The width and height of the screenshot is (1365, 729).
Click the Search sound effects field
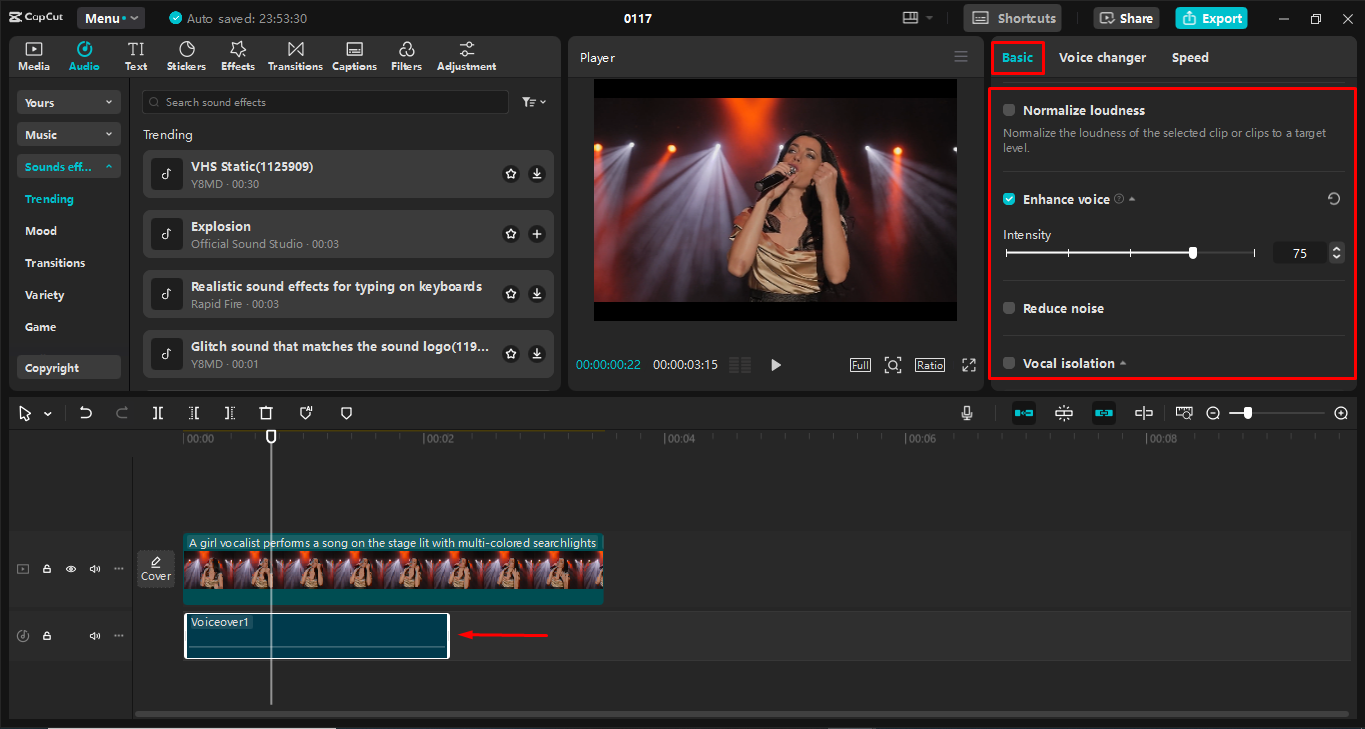tap(325, 102)
